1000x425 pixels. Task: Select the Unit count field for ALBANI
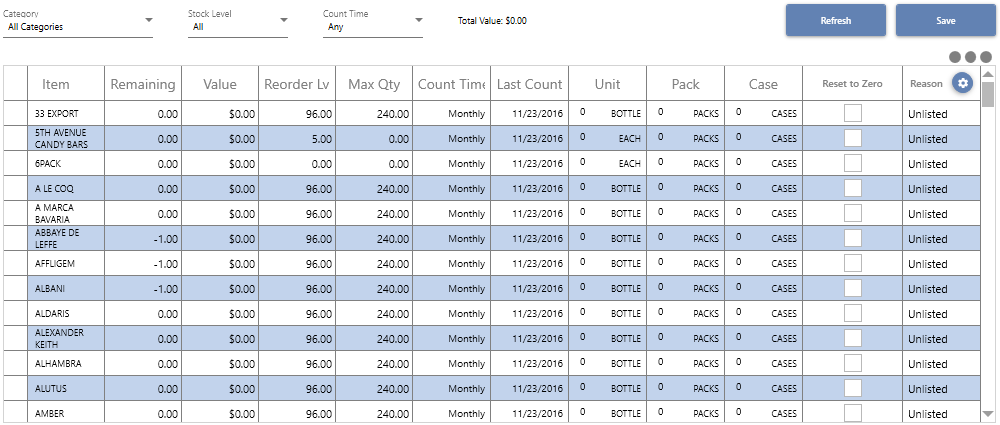pos(592,288)
